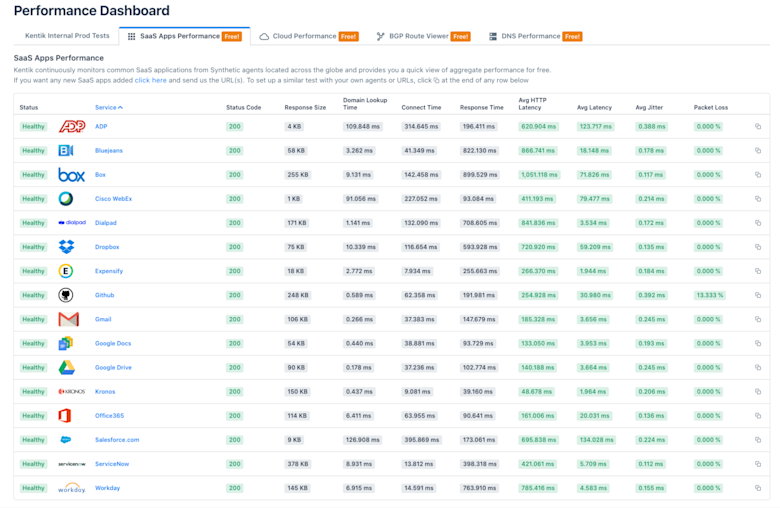Click the Packet Loss column header

711,107
